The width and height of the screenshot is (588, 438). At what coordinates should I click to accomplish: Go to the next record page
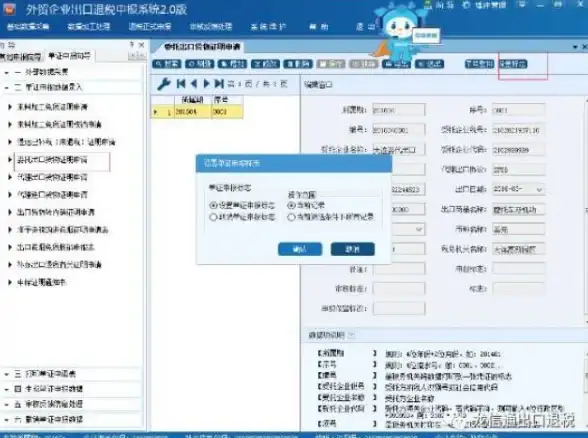click(206, 84)
